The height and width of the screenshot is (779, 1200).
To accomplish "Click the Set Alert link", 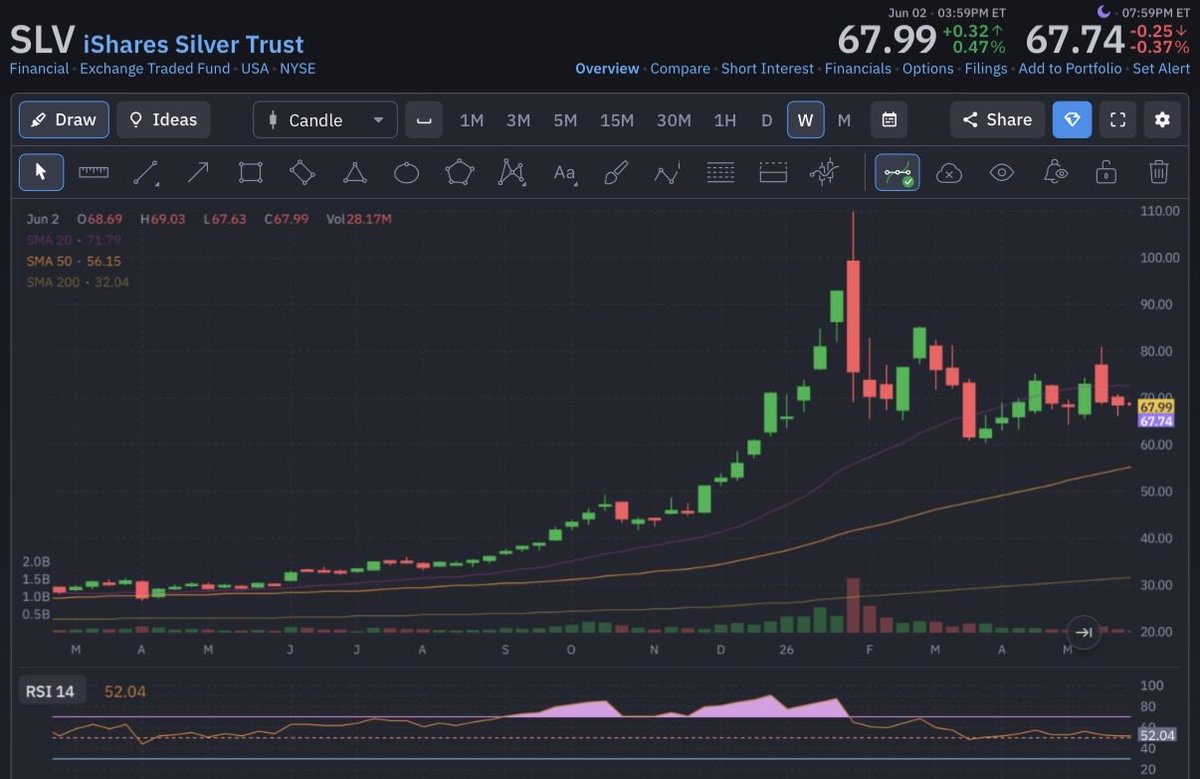I will point(1161,69).
